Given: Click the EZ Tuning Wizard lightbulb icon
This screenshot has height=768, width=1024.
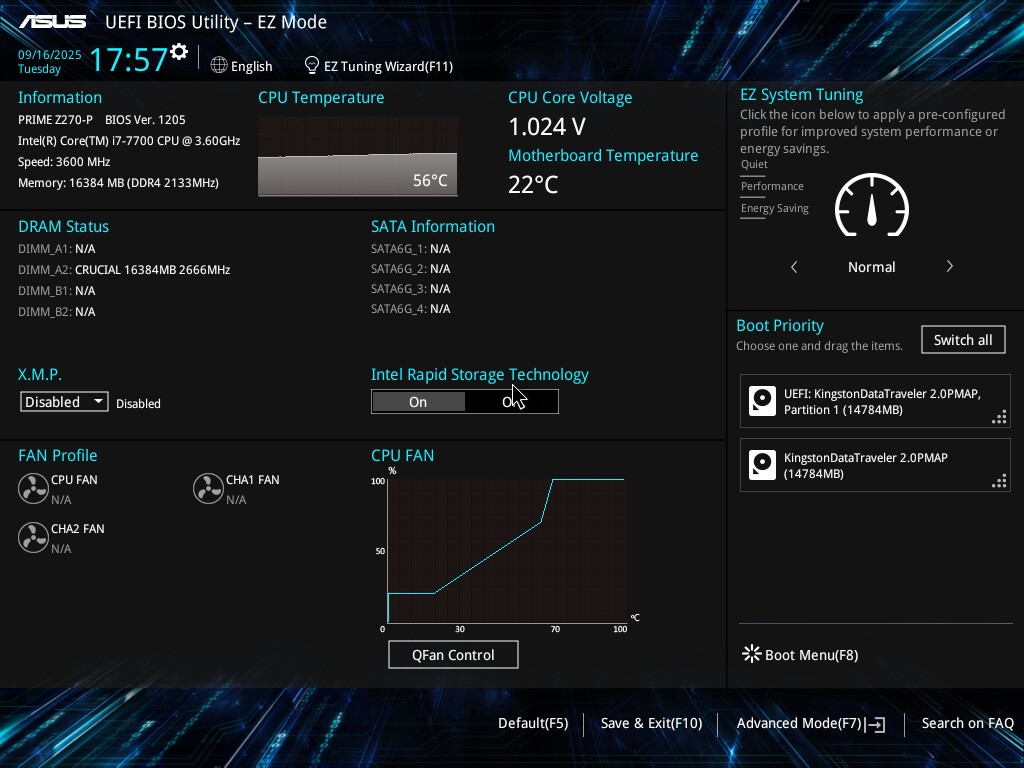Looking at the screenshot, I should [x=312, y=65].
